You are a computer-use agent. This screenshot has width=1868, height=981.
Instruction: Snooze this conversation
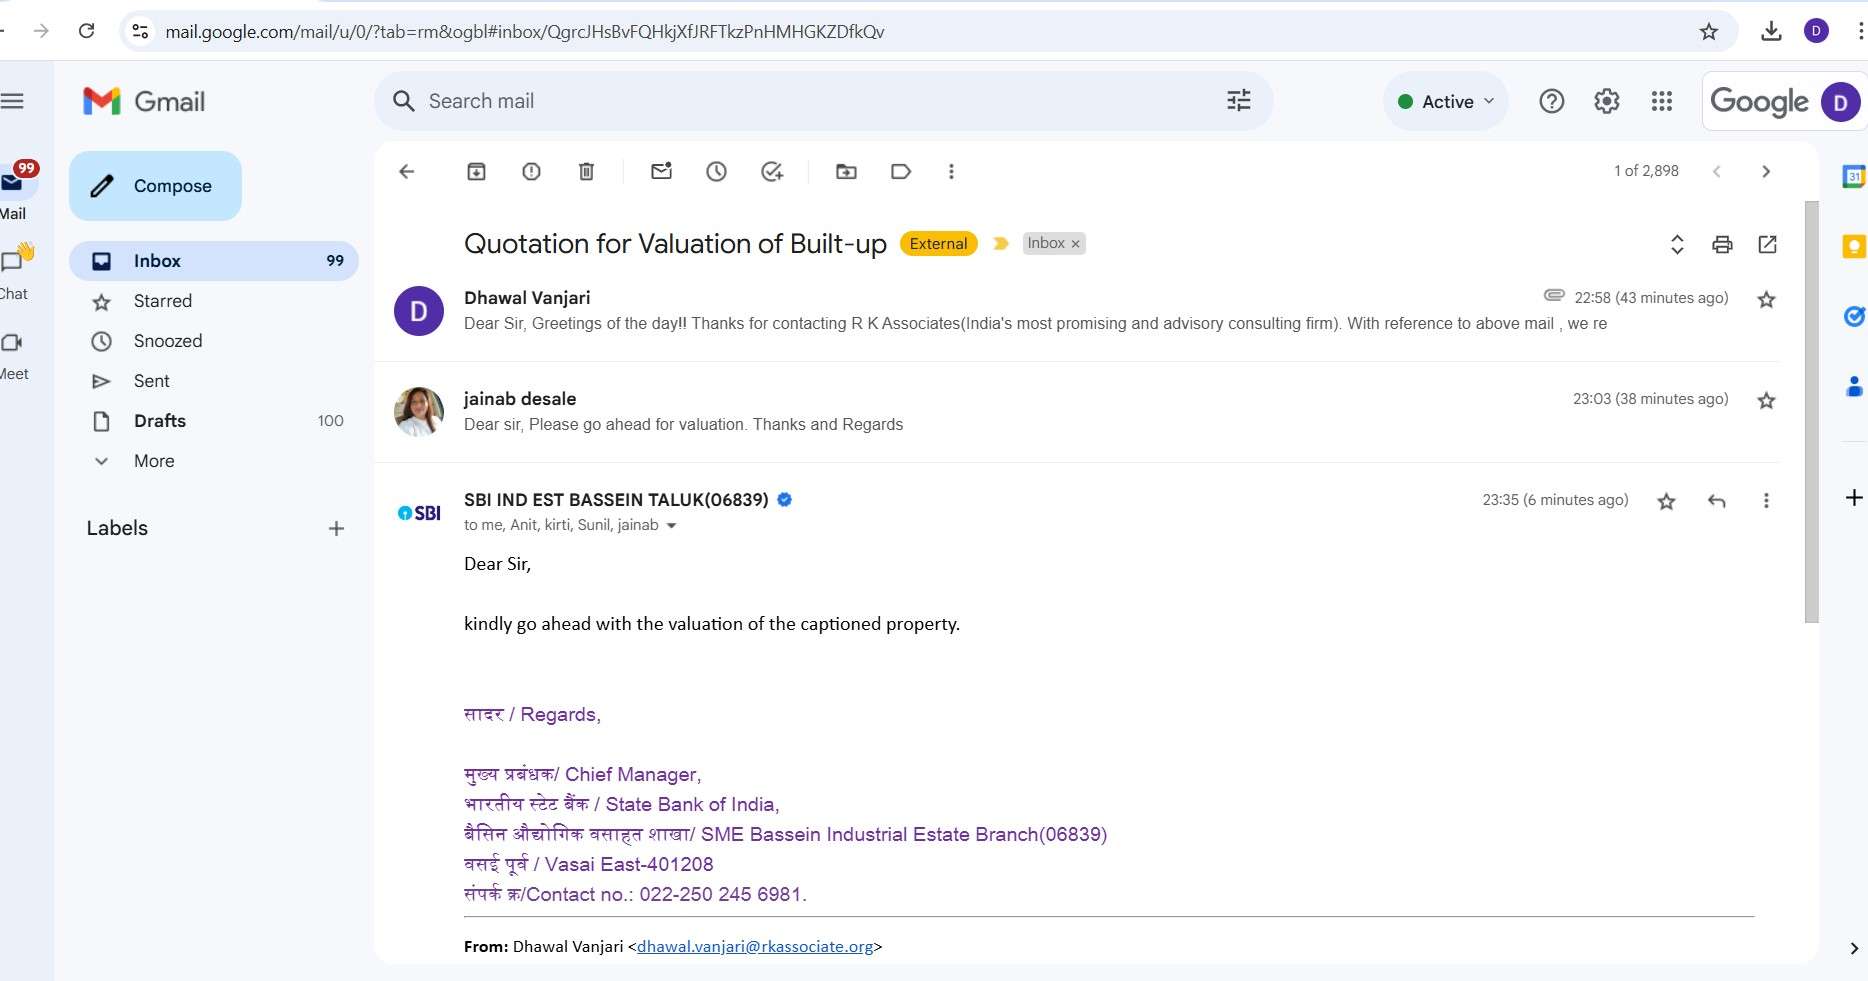point(716,171)
